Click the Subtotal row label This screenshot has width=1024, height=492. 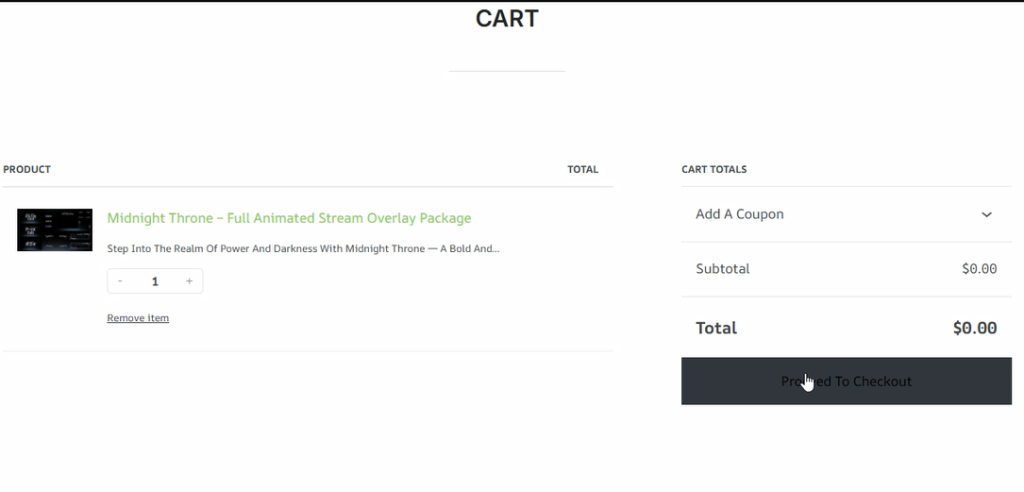coord(722,269)
